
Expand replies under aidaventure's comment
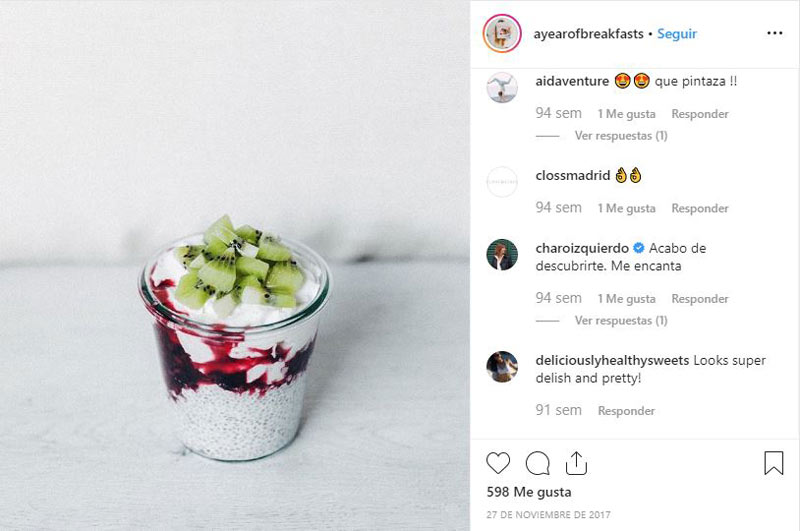point(621,136)
